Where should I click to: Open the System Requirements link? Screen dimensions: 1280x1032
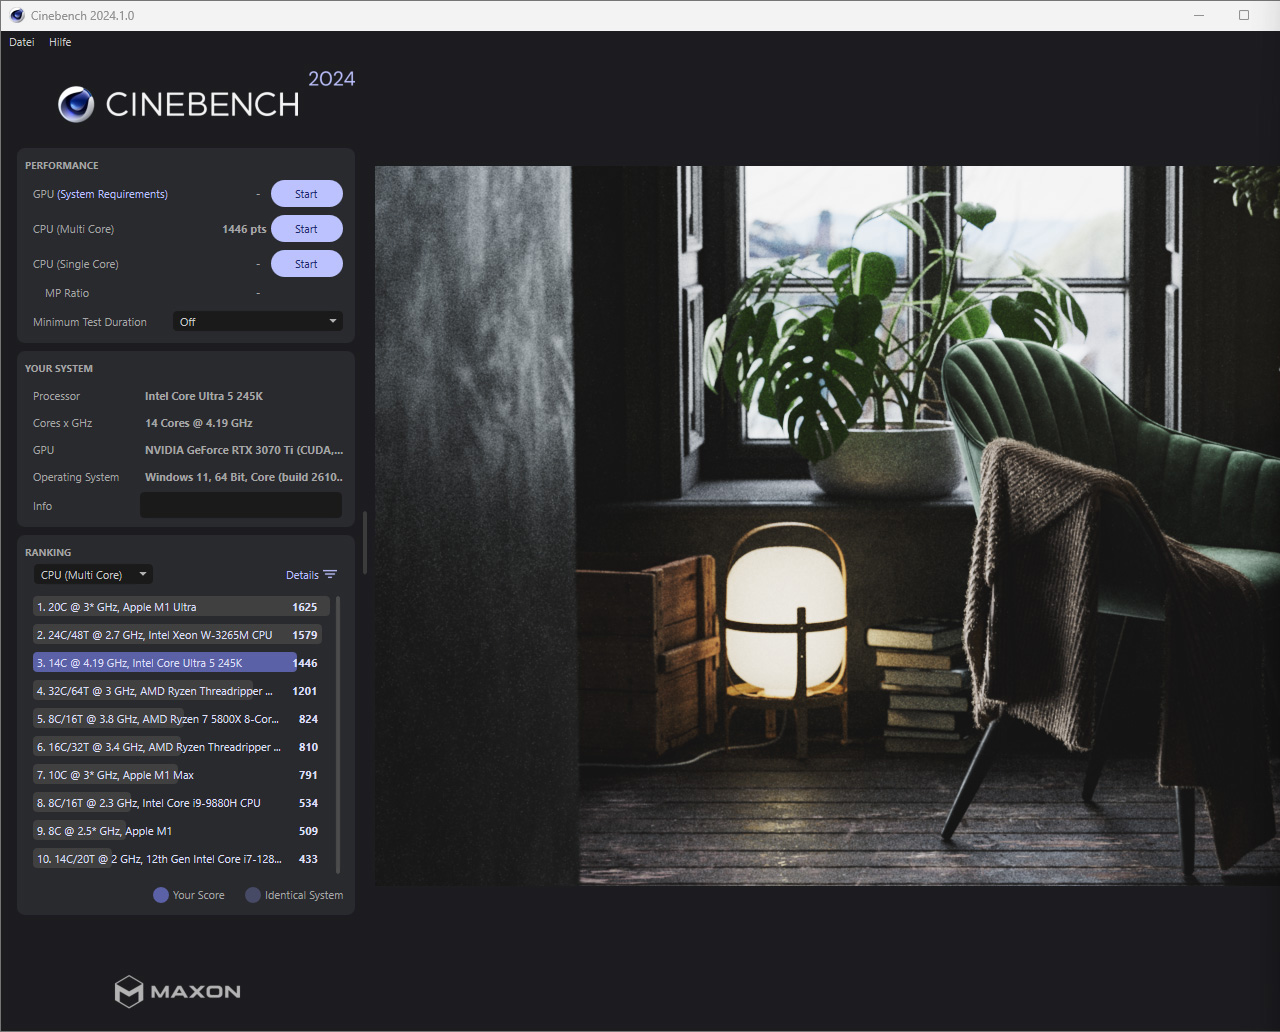pyautogui.click(x=112, y=194)
